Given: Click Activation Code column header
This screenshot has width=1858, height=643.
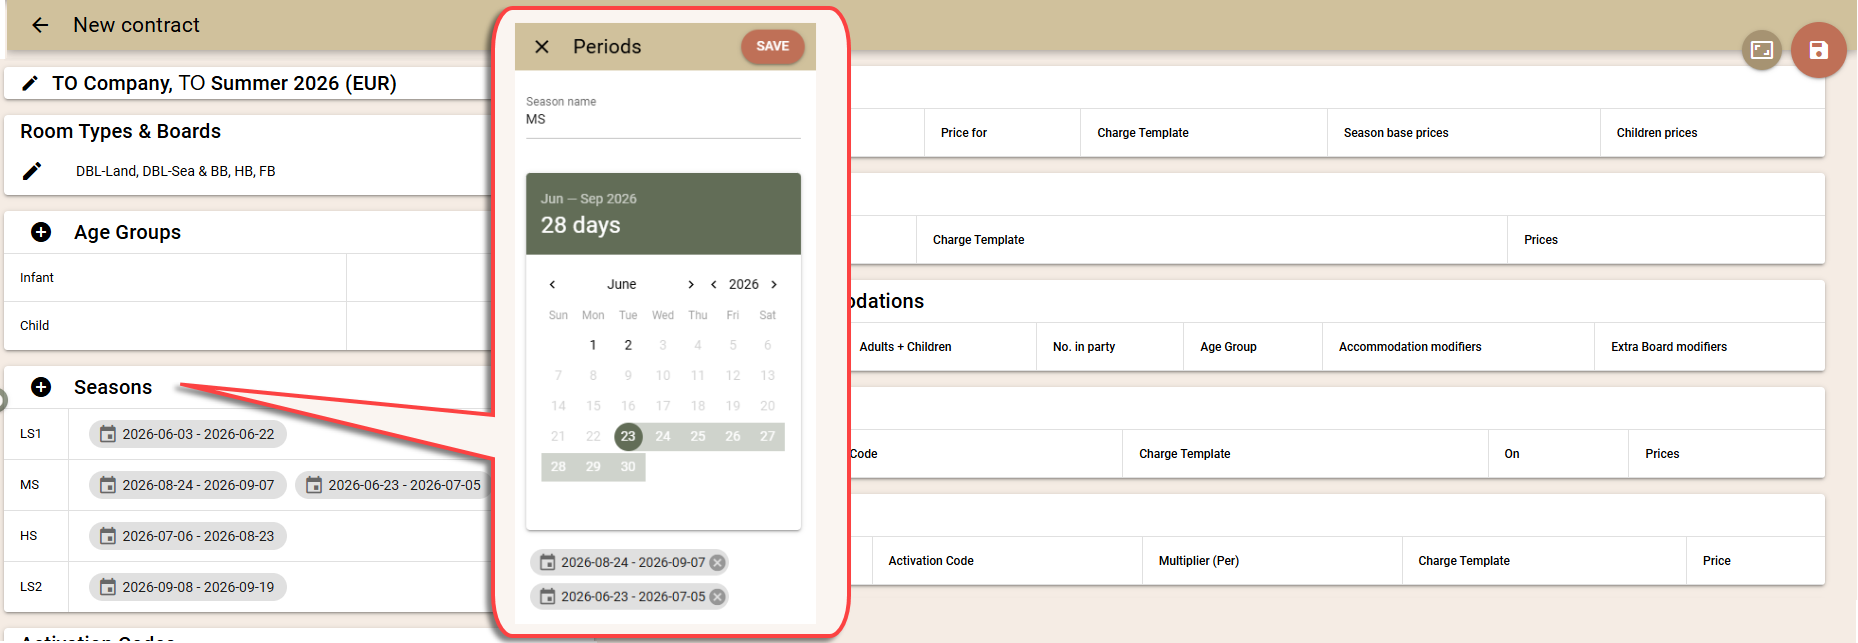Looking at the screenshot, I should click(931, 561).
